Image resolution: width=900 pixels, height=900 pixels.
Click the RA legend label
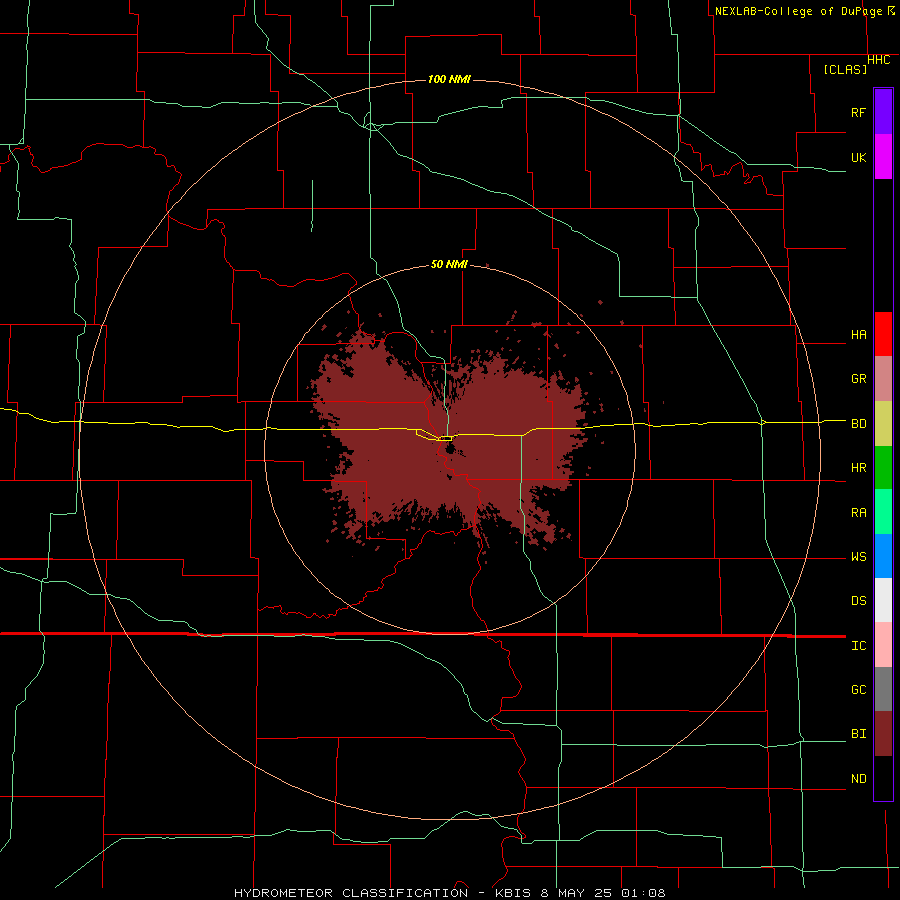pos(859,513)
